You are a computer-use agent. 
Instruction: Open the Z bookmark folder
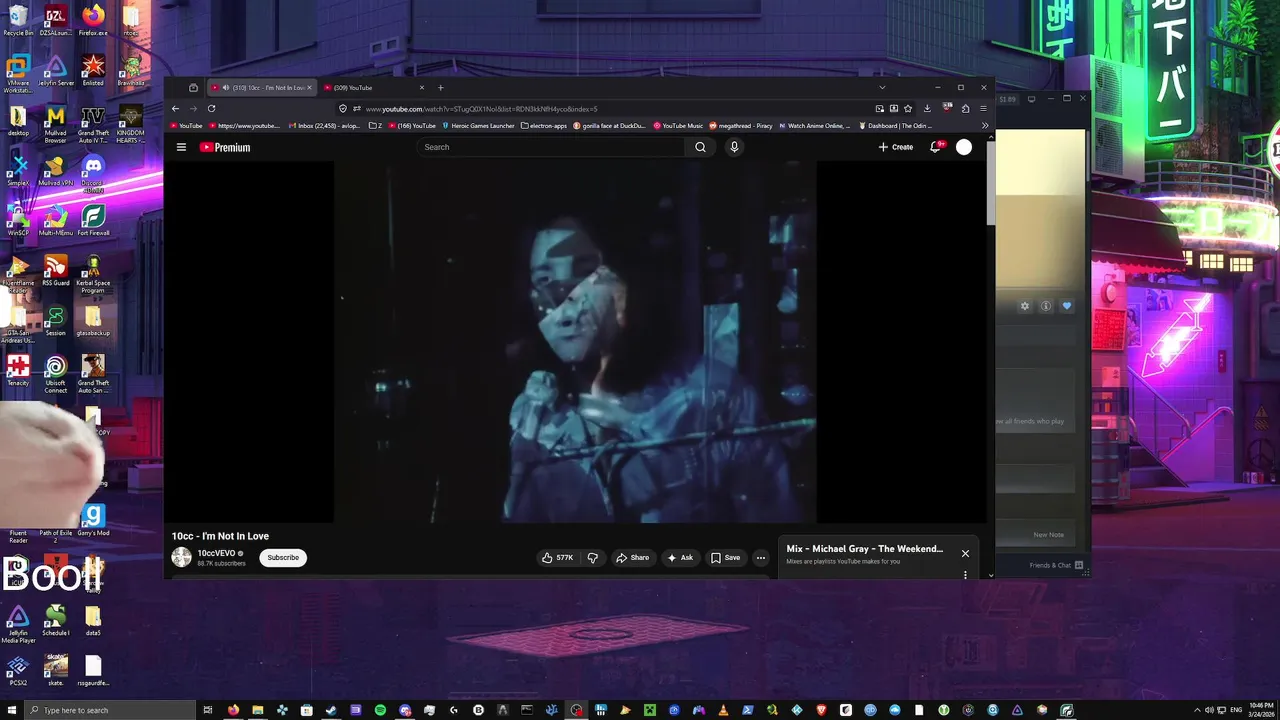click(376, 126)
